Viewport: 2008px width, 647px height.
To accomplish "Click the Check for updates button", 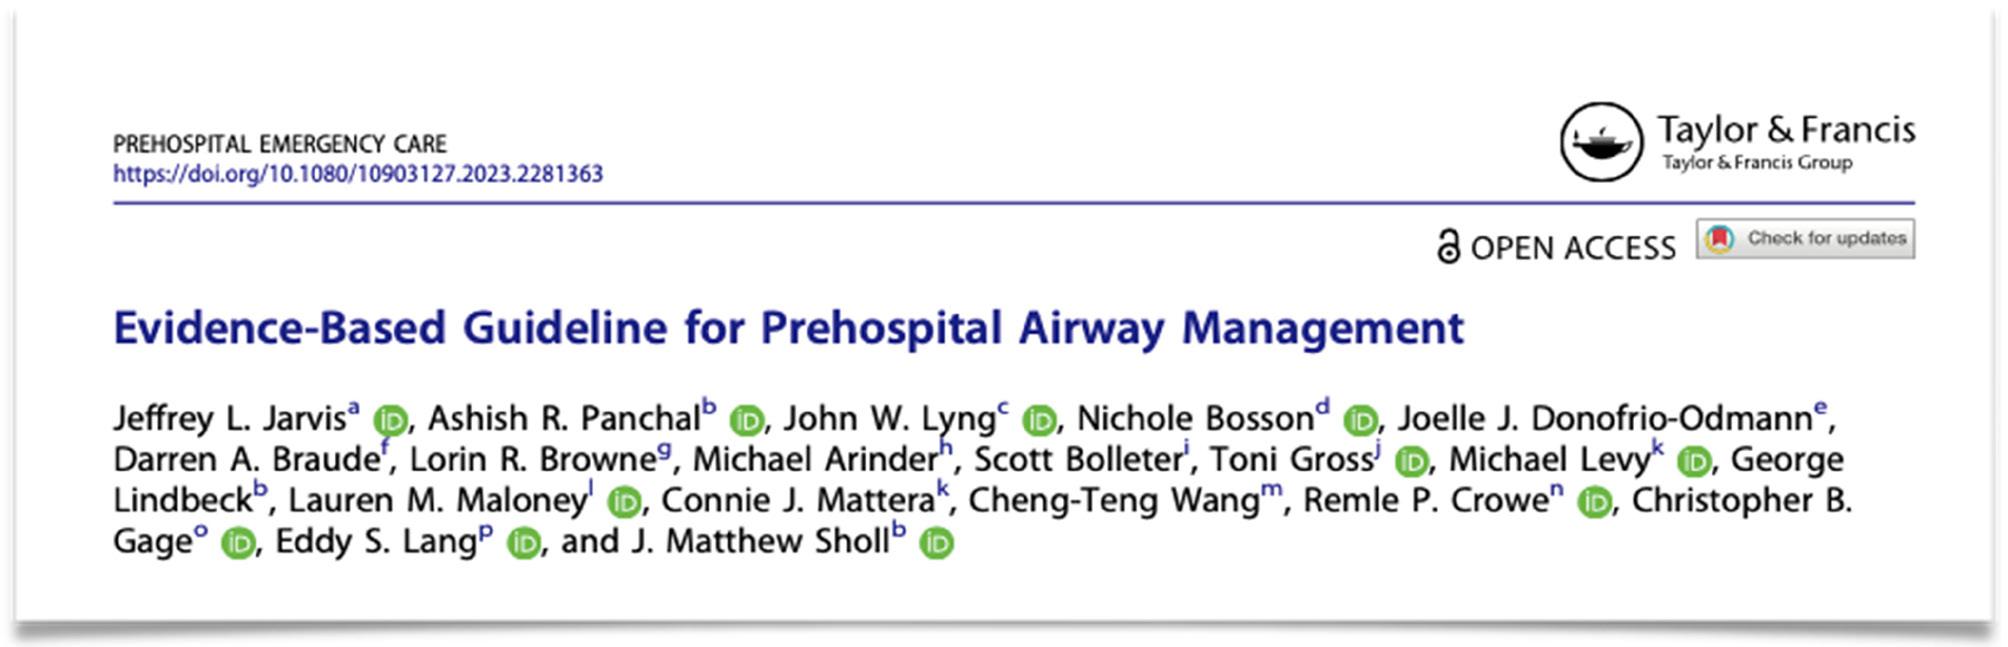I will click(1805, 239).
